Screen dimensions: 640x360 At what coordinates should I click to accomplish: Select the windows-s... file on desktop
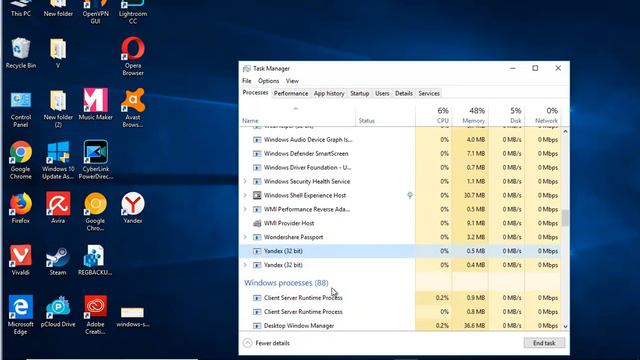point(133,318)
